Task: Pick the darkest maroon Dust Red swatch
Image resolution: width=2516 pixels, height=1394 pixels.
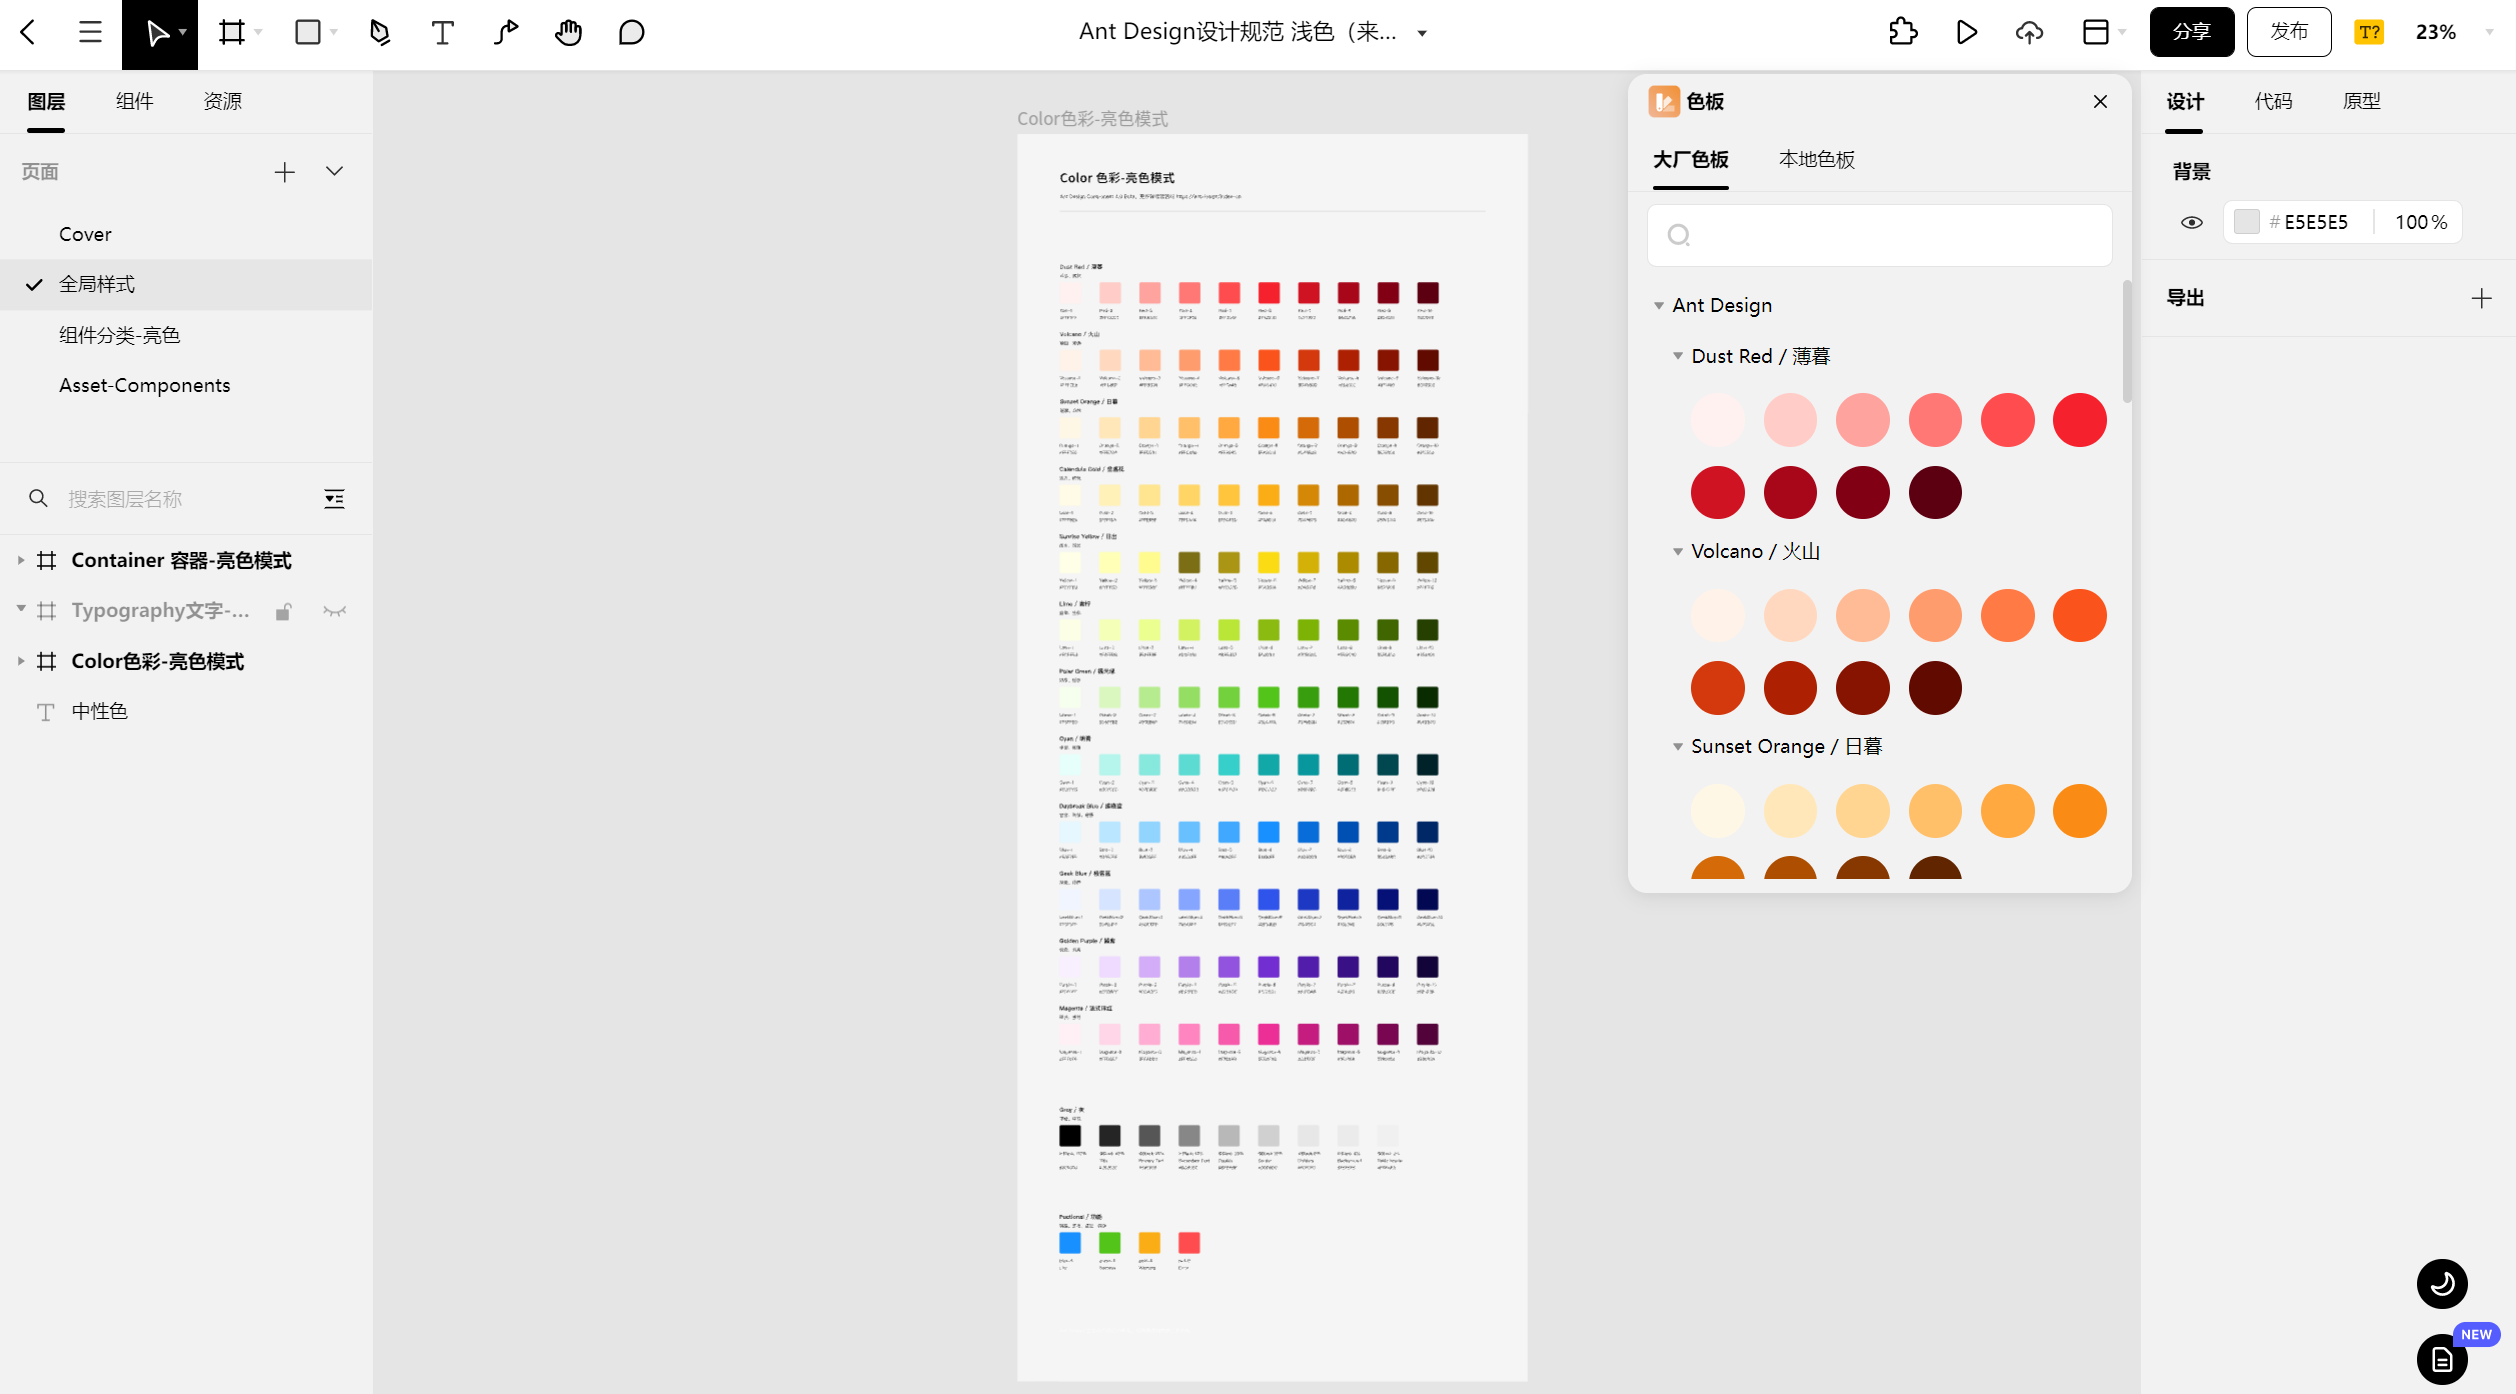Action: [x=1934, y=493]
